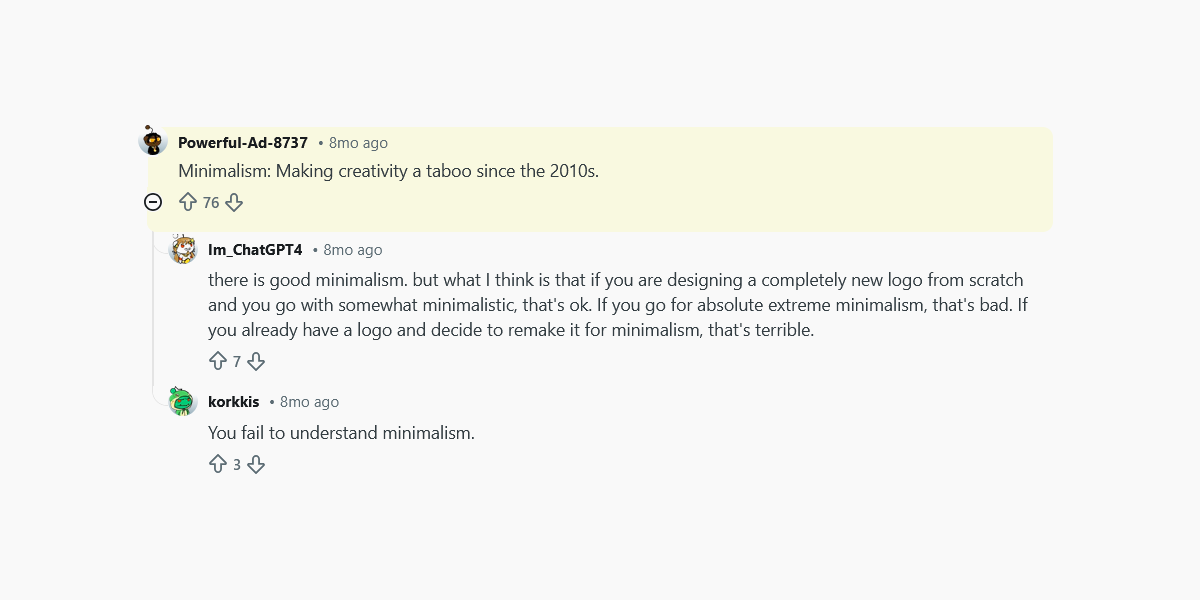Click the 76 vote count

(x=211, y=202)
